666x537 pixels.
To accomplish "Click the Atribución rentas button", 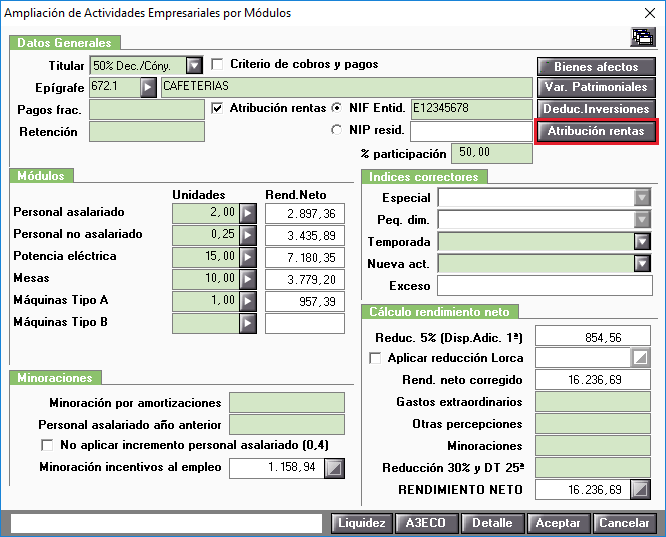I will click(596, 131).
